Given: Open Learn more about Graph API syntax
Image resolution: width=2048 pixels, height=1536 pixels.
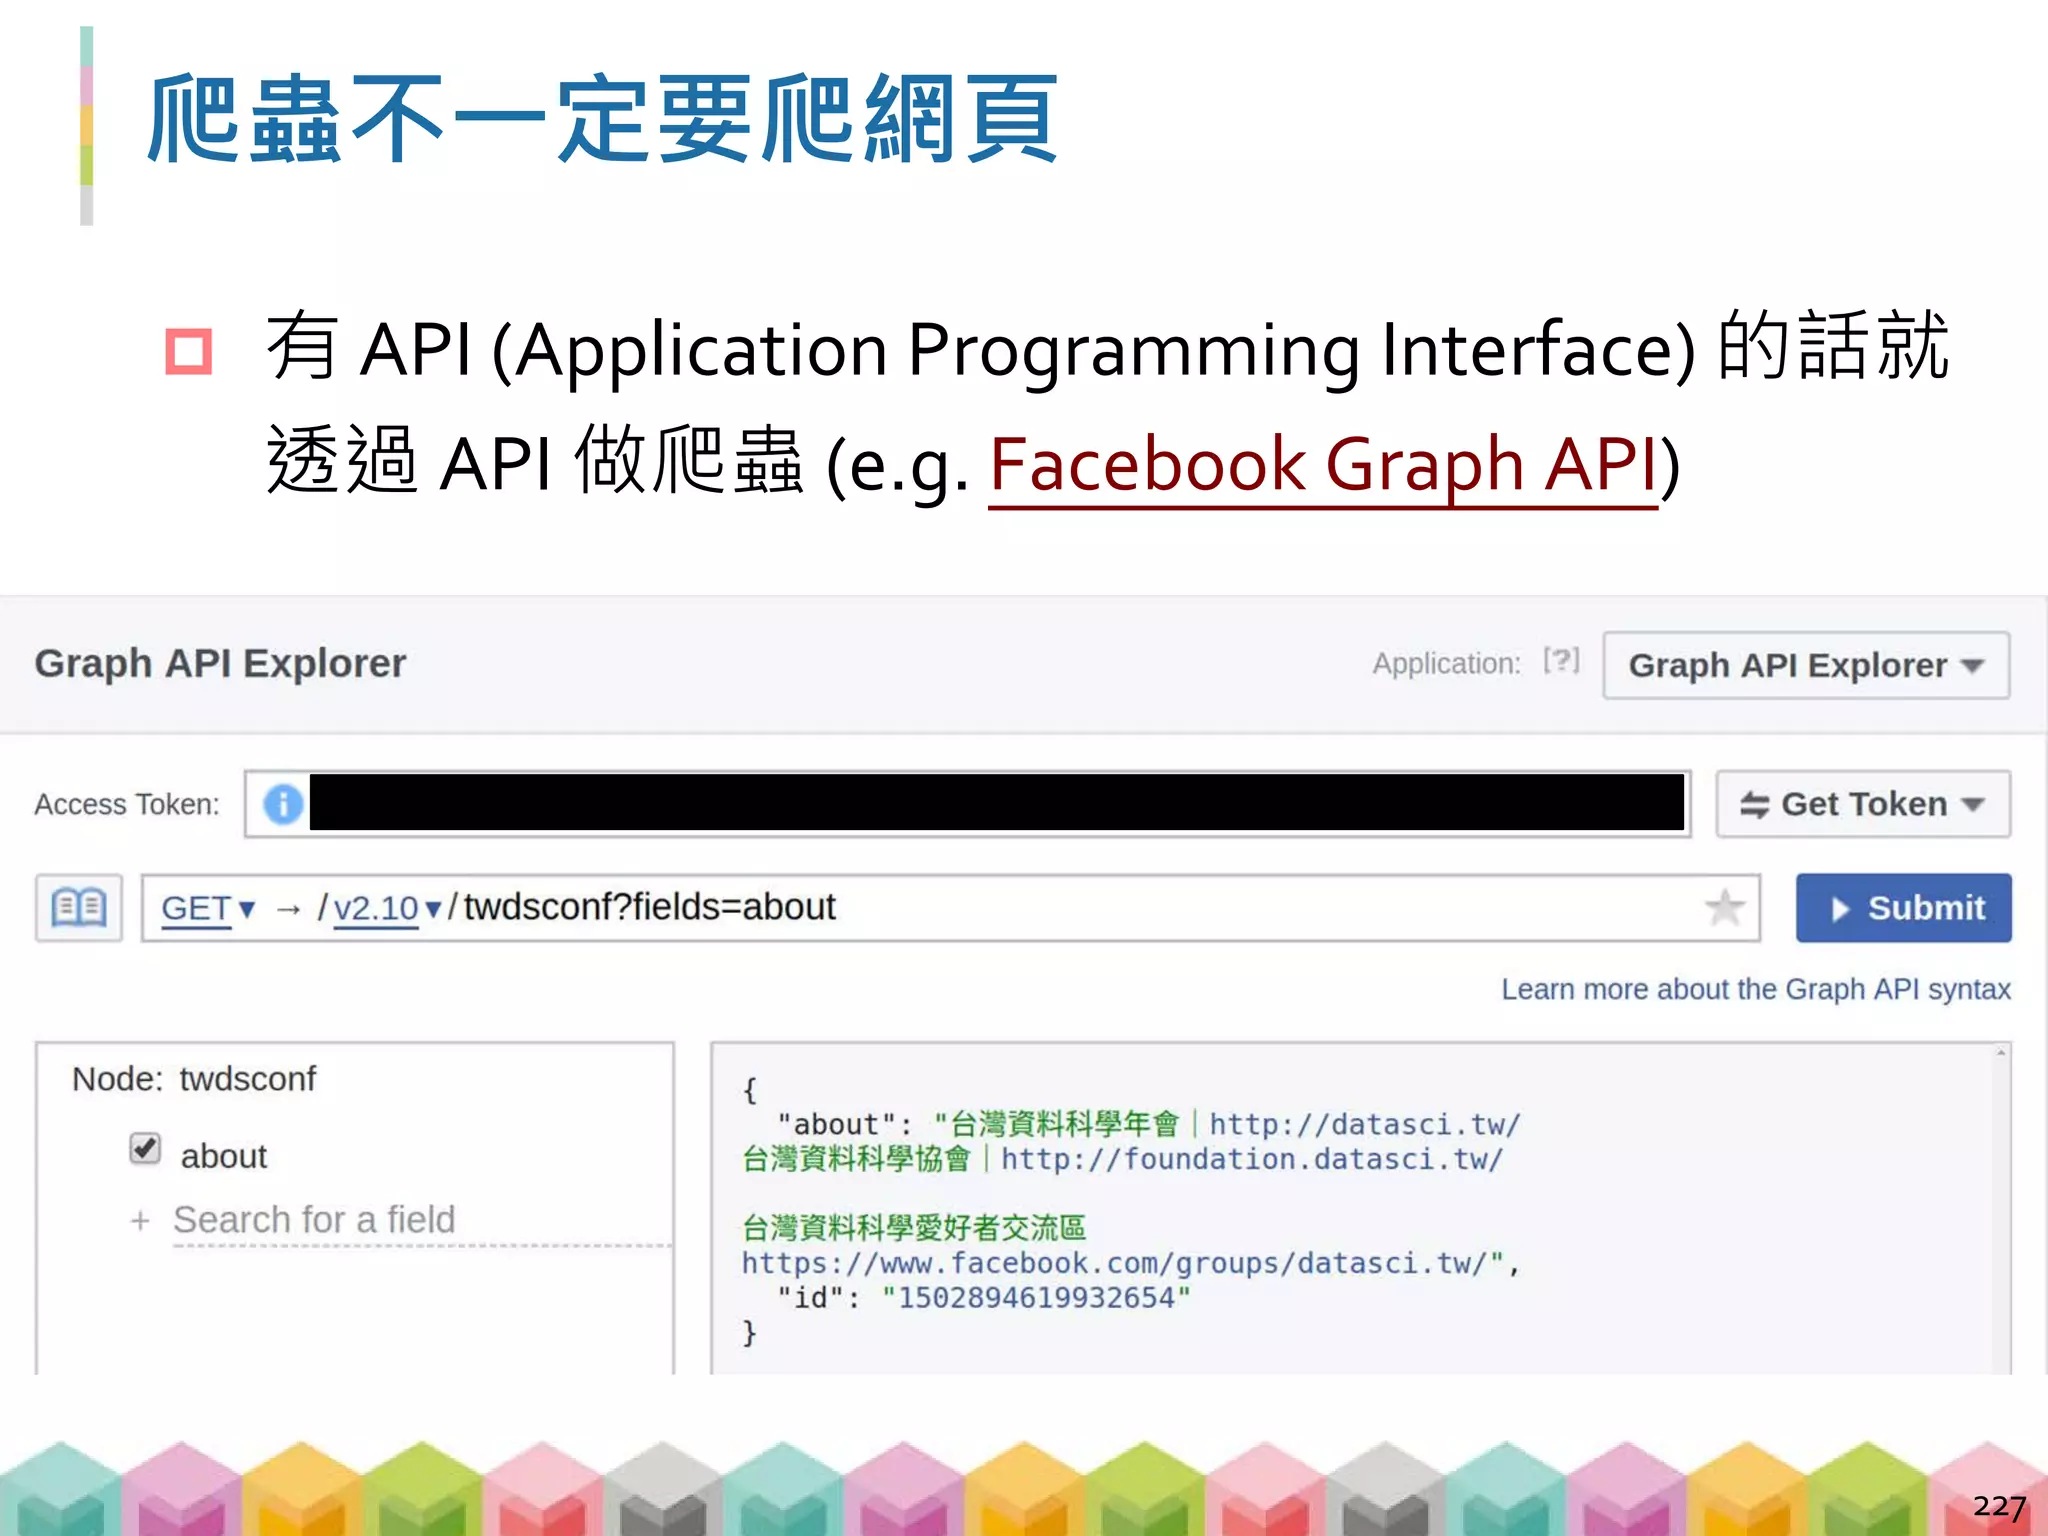Looking at the screenshot, I should pos(1755,989).
